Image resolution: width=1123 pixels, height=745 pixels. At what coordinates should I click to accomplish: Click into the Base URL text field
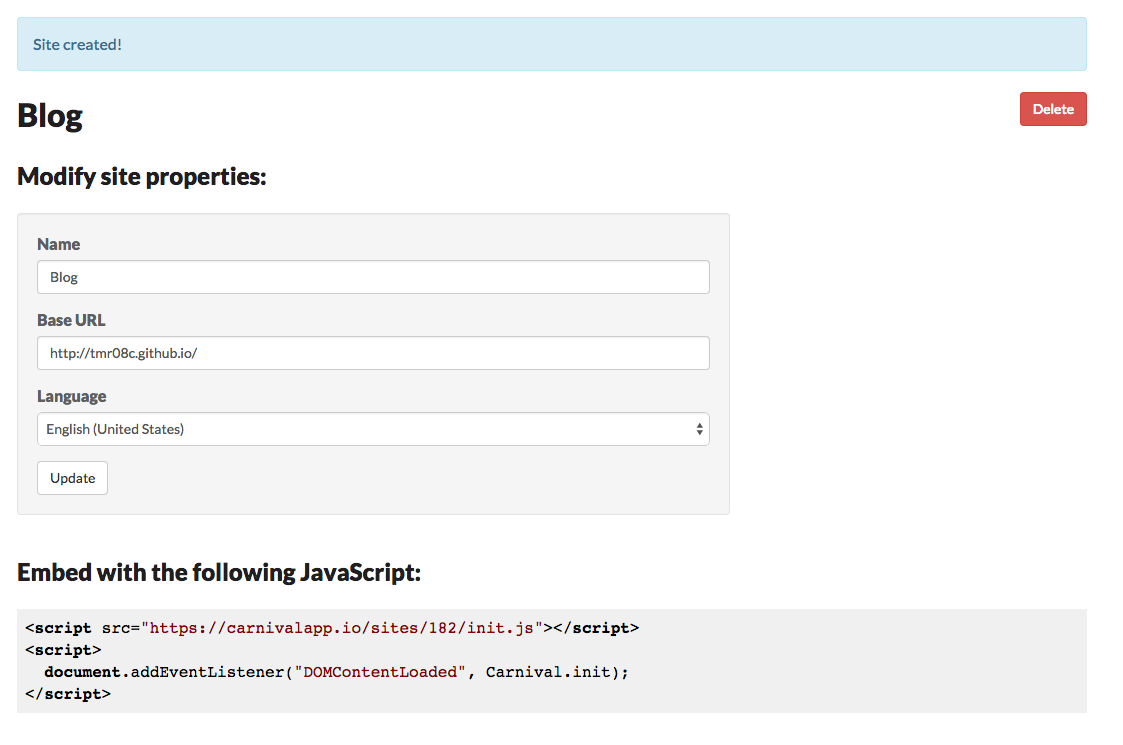(x=373, y=353)
